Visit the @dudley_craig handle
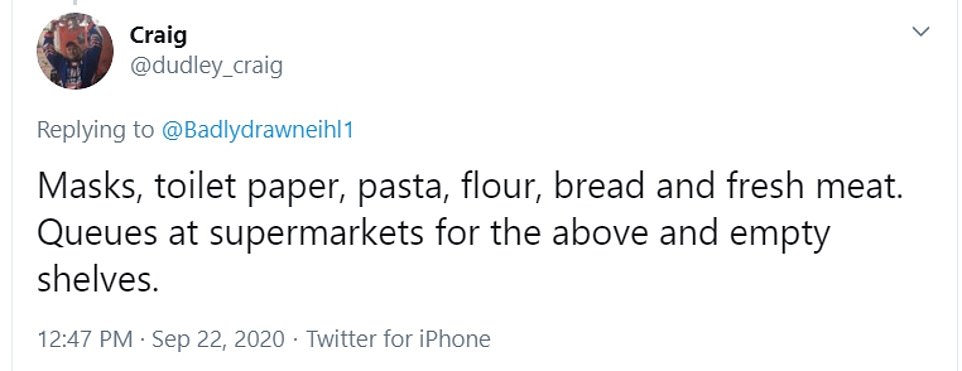 206,66
